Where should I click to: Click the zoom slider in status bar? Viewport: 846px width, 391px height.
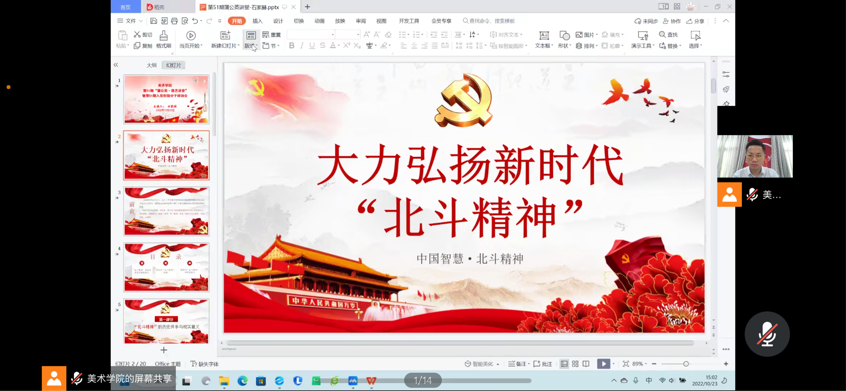(x=686, y=364)
